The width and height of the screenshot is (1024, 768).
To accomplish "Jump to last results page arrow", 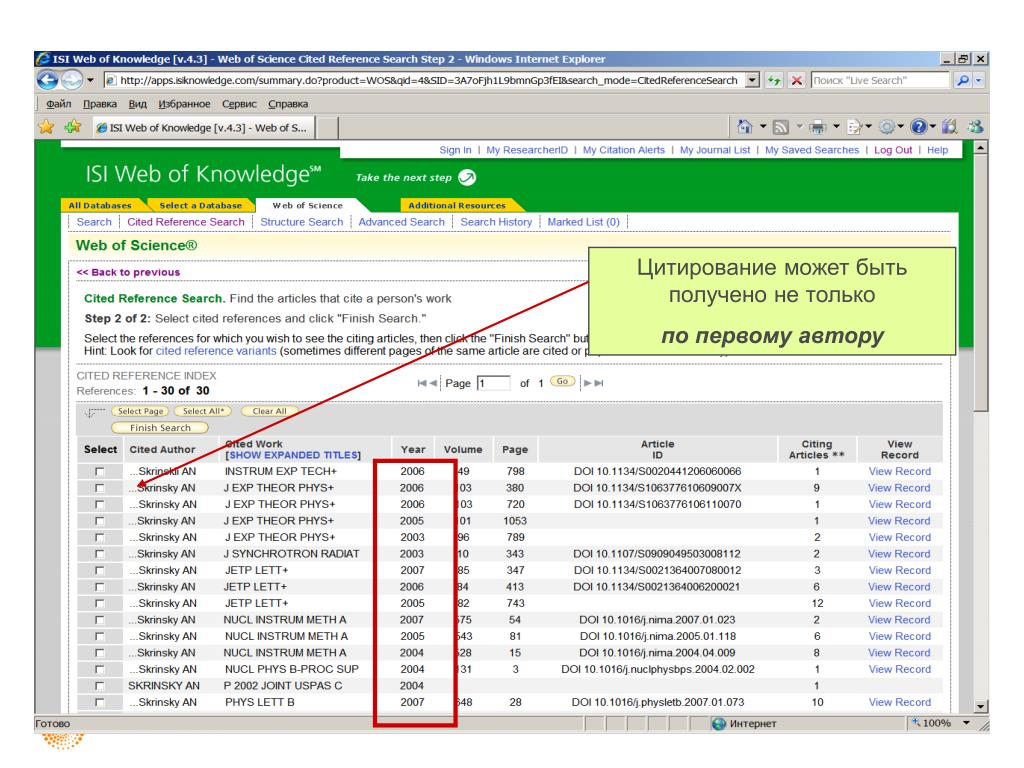I will [x=599, y=383].
